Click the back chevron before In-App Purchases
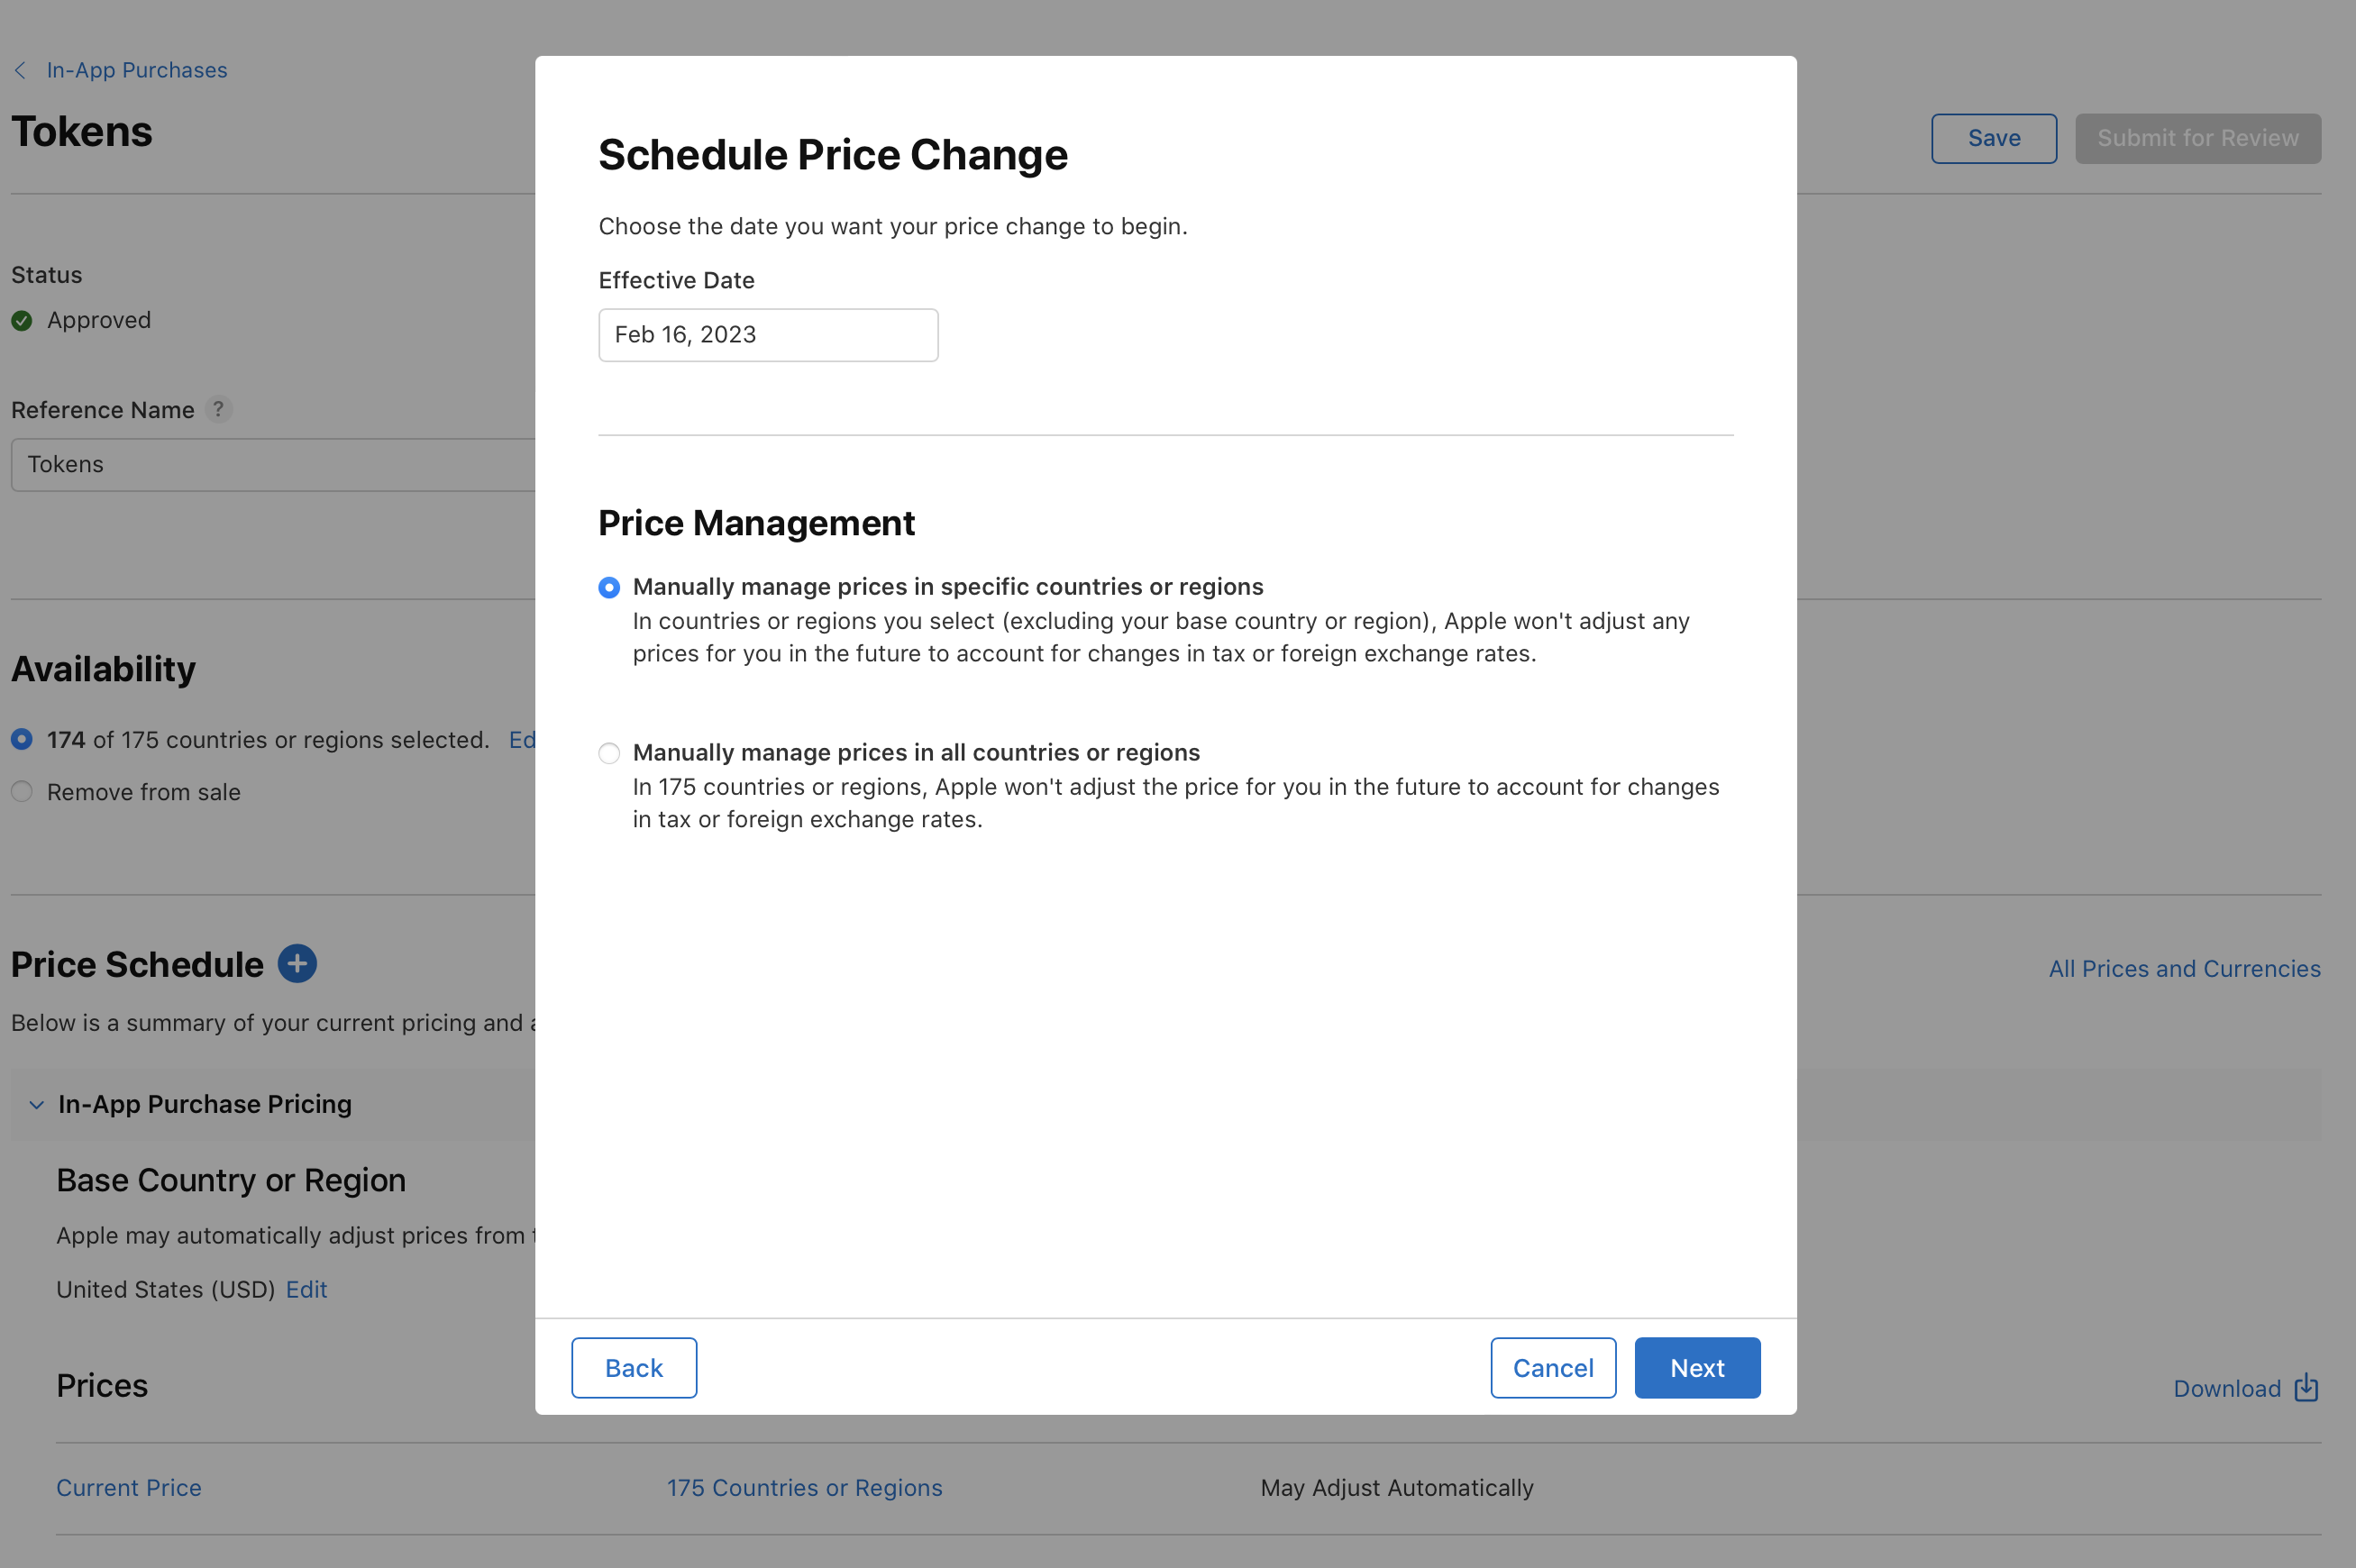 pyautogui.click(x=20, y=70)
